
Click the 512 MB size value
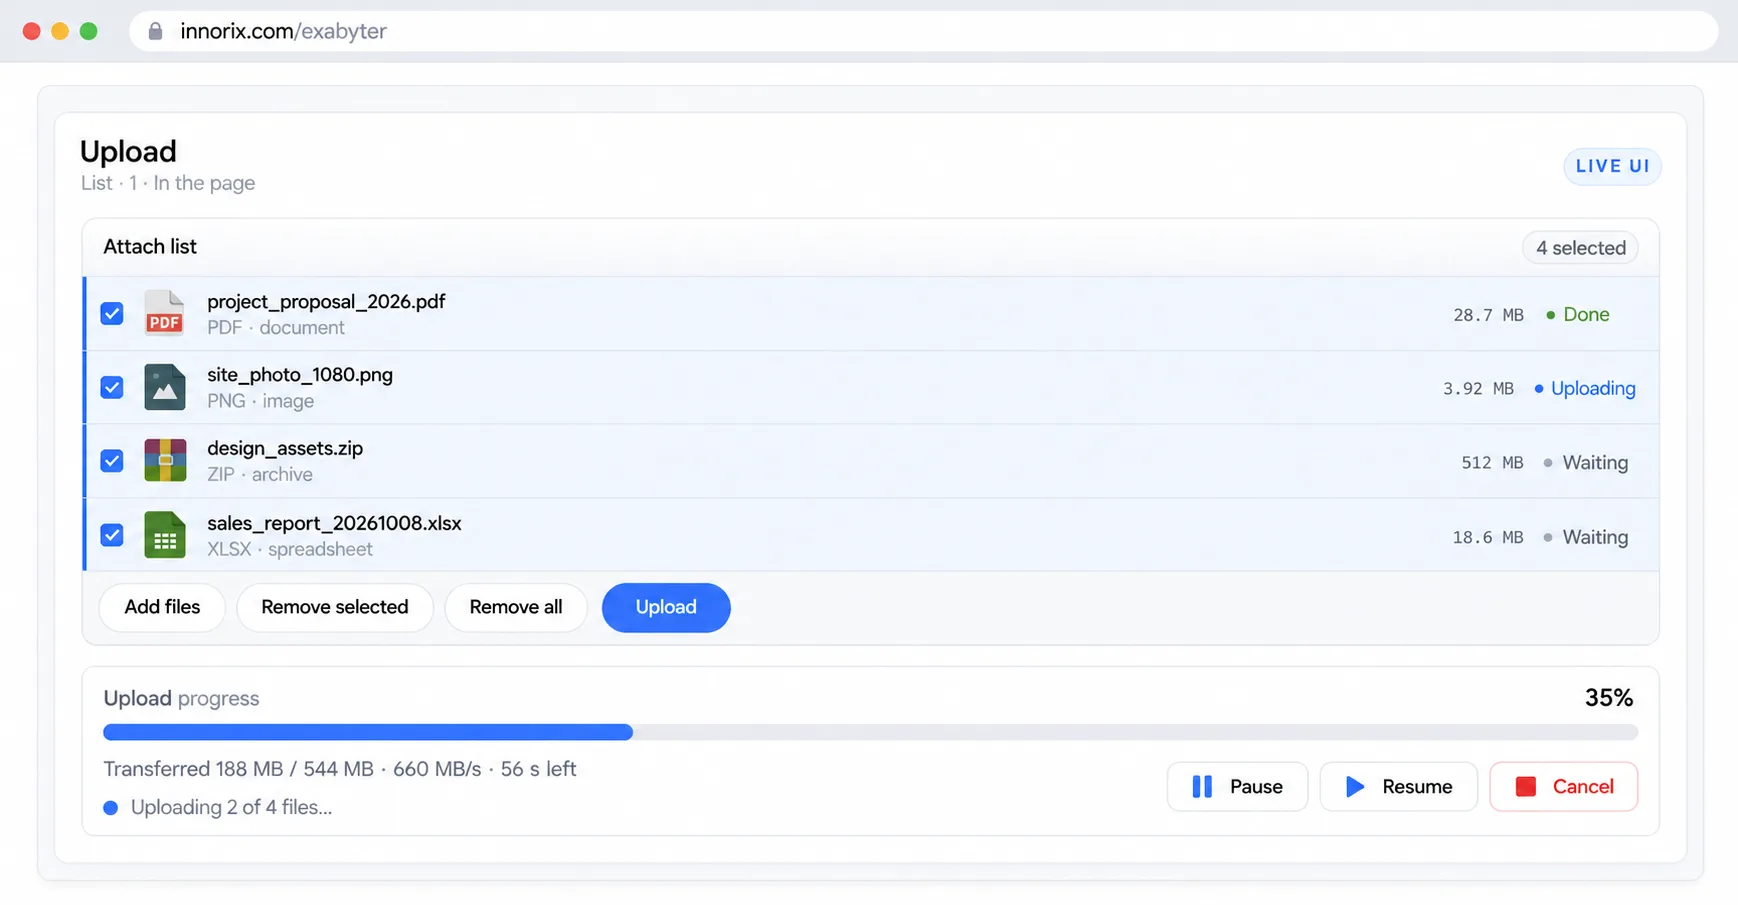tap(1492, 463)
